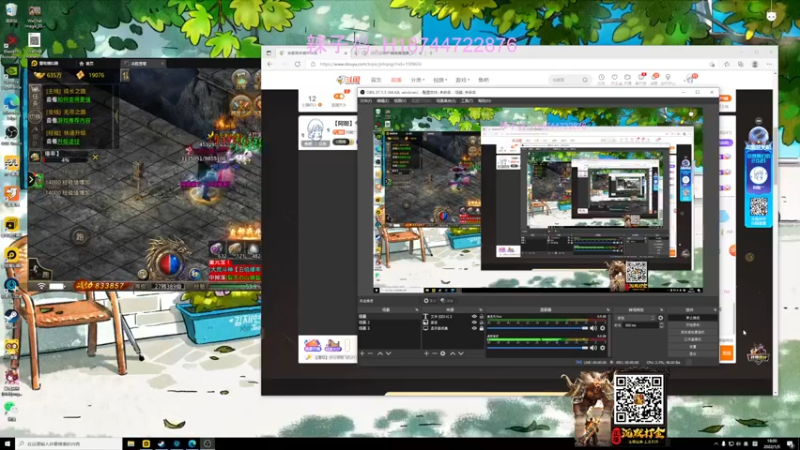Click the round 跑 run button in game
This screenshot has width=800, height=450.
pyautogui.click(x=79, y=237)
